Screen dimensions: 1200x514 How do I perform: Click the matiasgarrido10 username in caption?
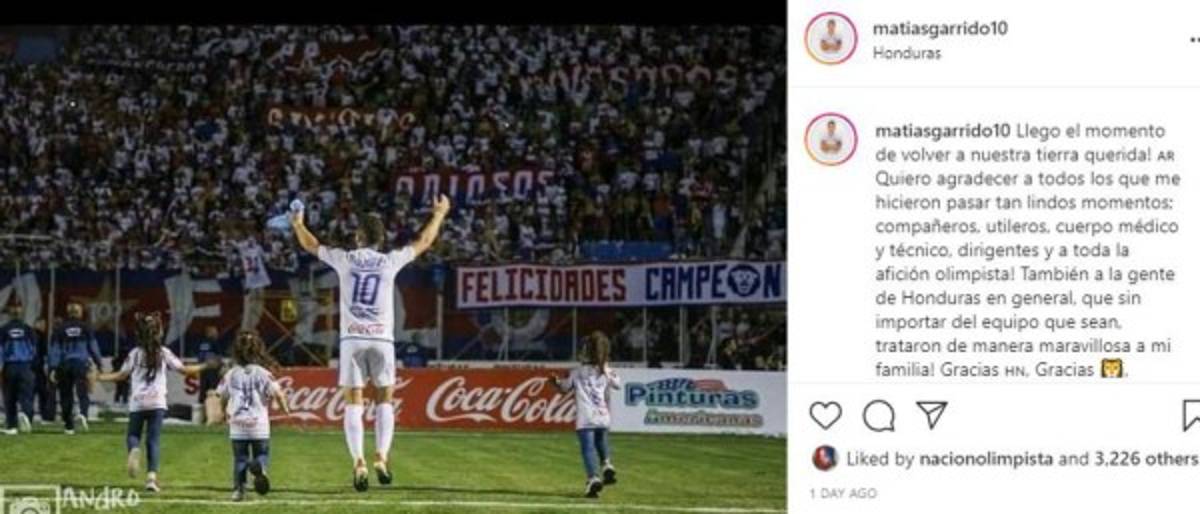click(942, 131)
